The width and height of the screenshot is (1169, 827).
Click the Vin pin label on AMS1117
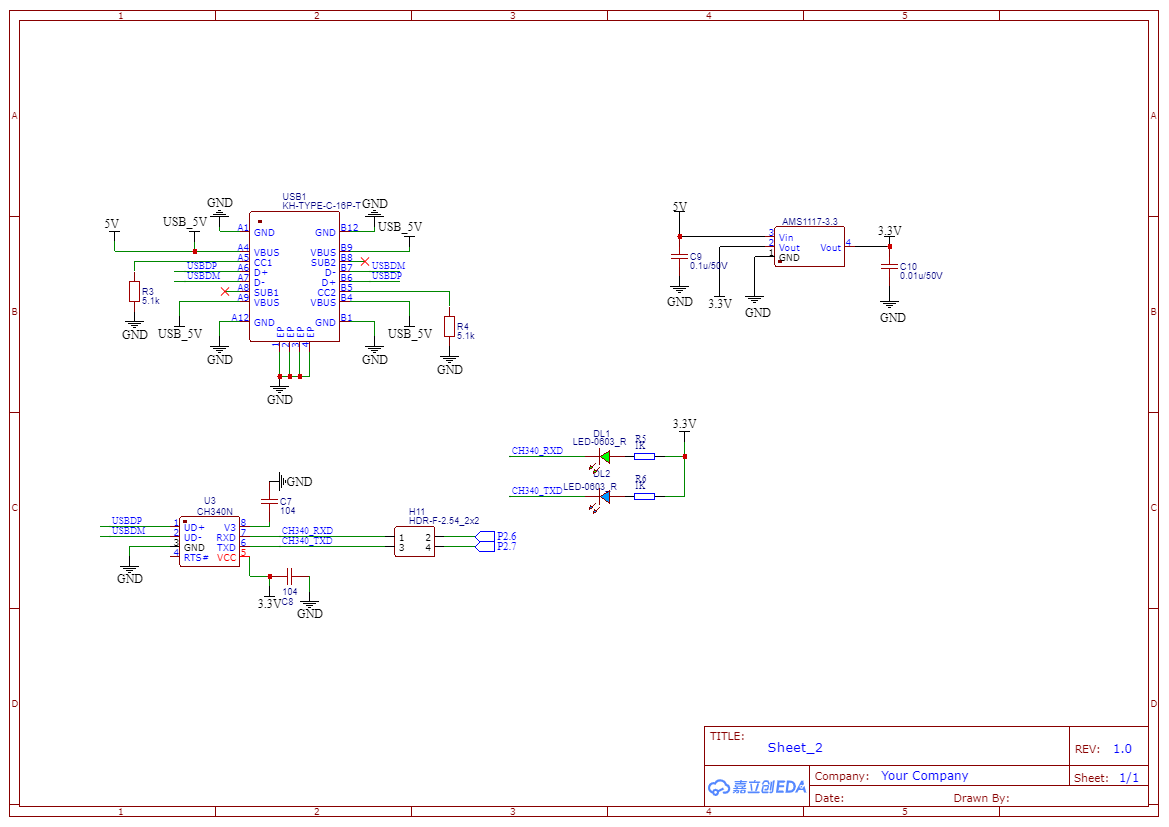tap(786, 238)
